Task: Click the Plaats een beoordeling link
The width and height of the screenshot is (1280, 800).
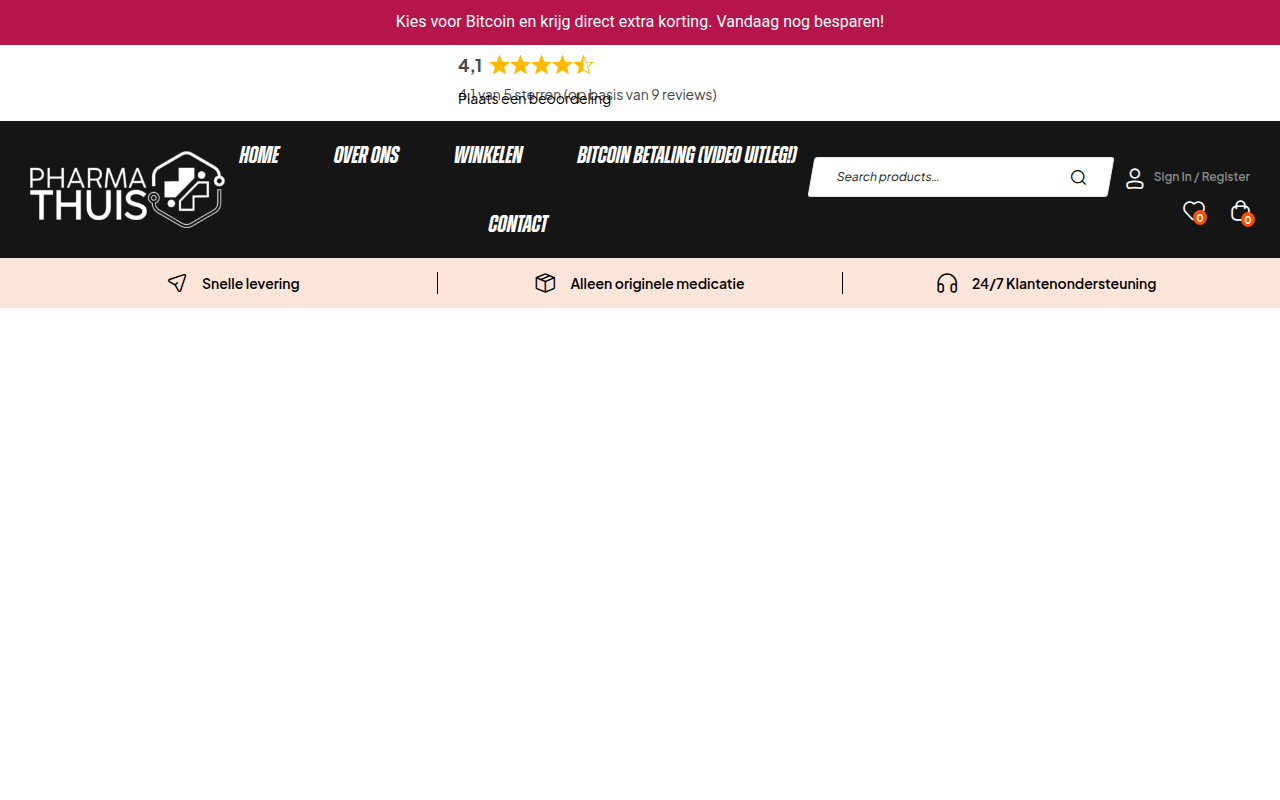Action: 534,99
